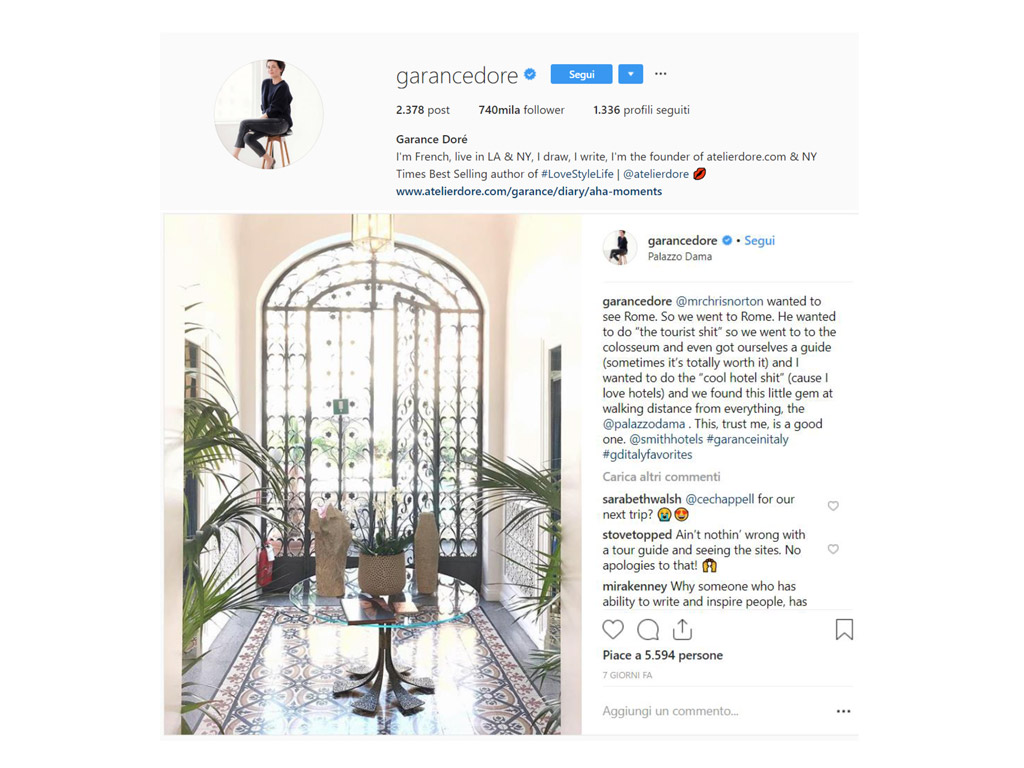Share the post via upload arrow icon
Screen dimensions: 1024x768
click(x=682, y=629)
